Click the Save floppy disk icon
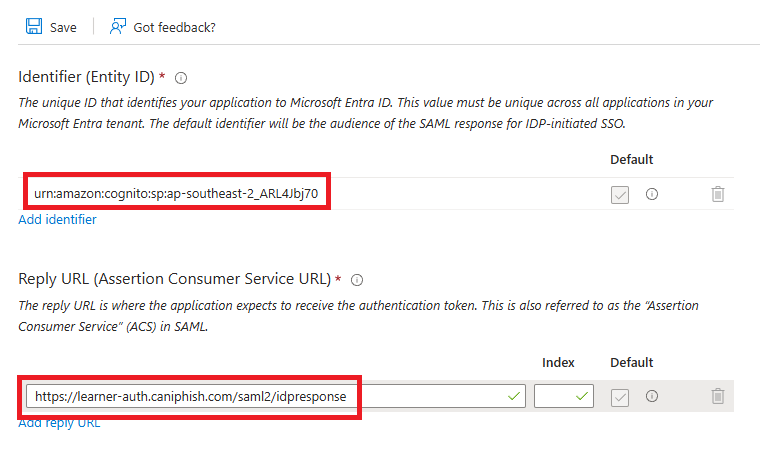760x449 pixels. [33, 27]
